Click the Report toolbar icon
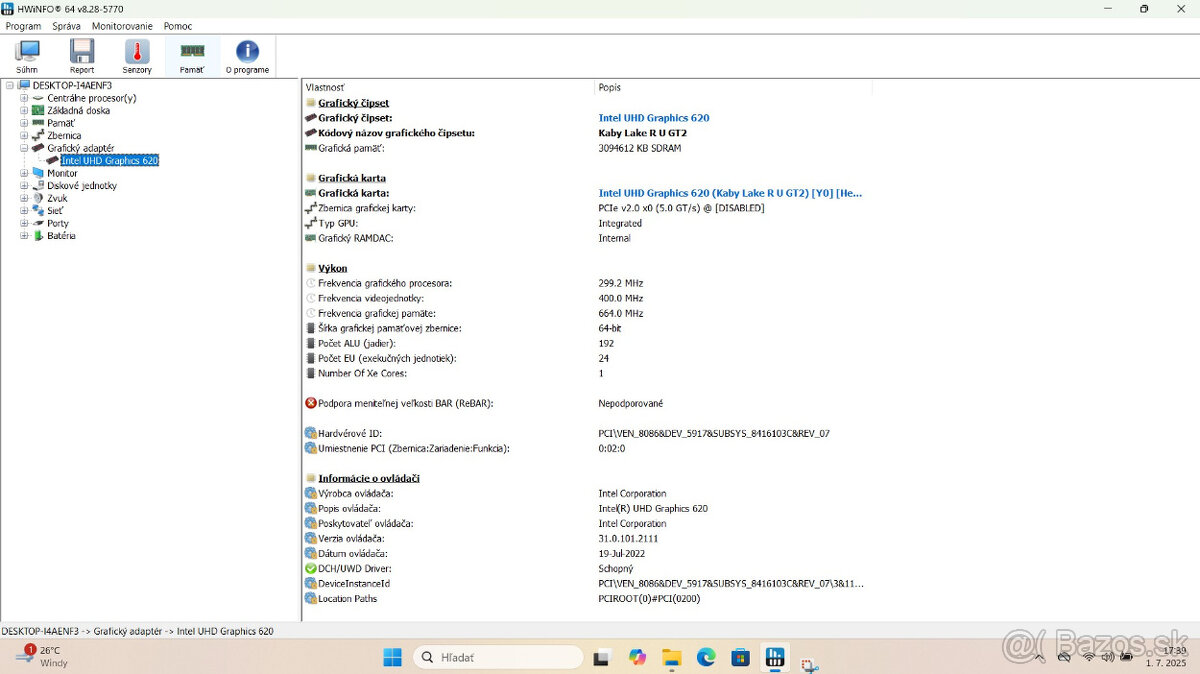 click(82, 55)
